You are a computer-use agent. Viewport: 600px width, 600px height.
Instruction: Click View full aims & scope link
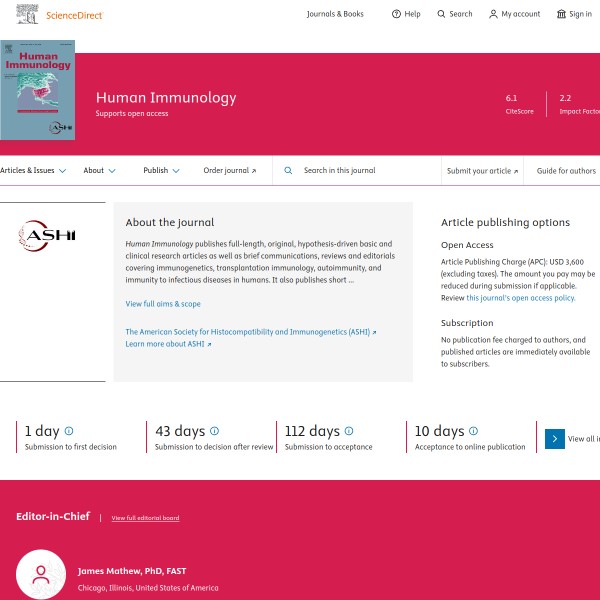(163, 304)
